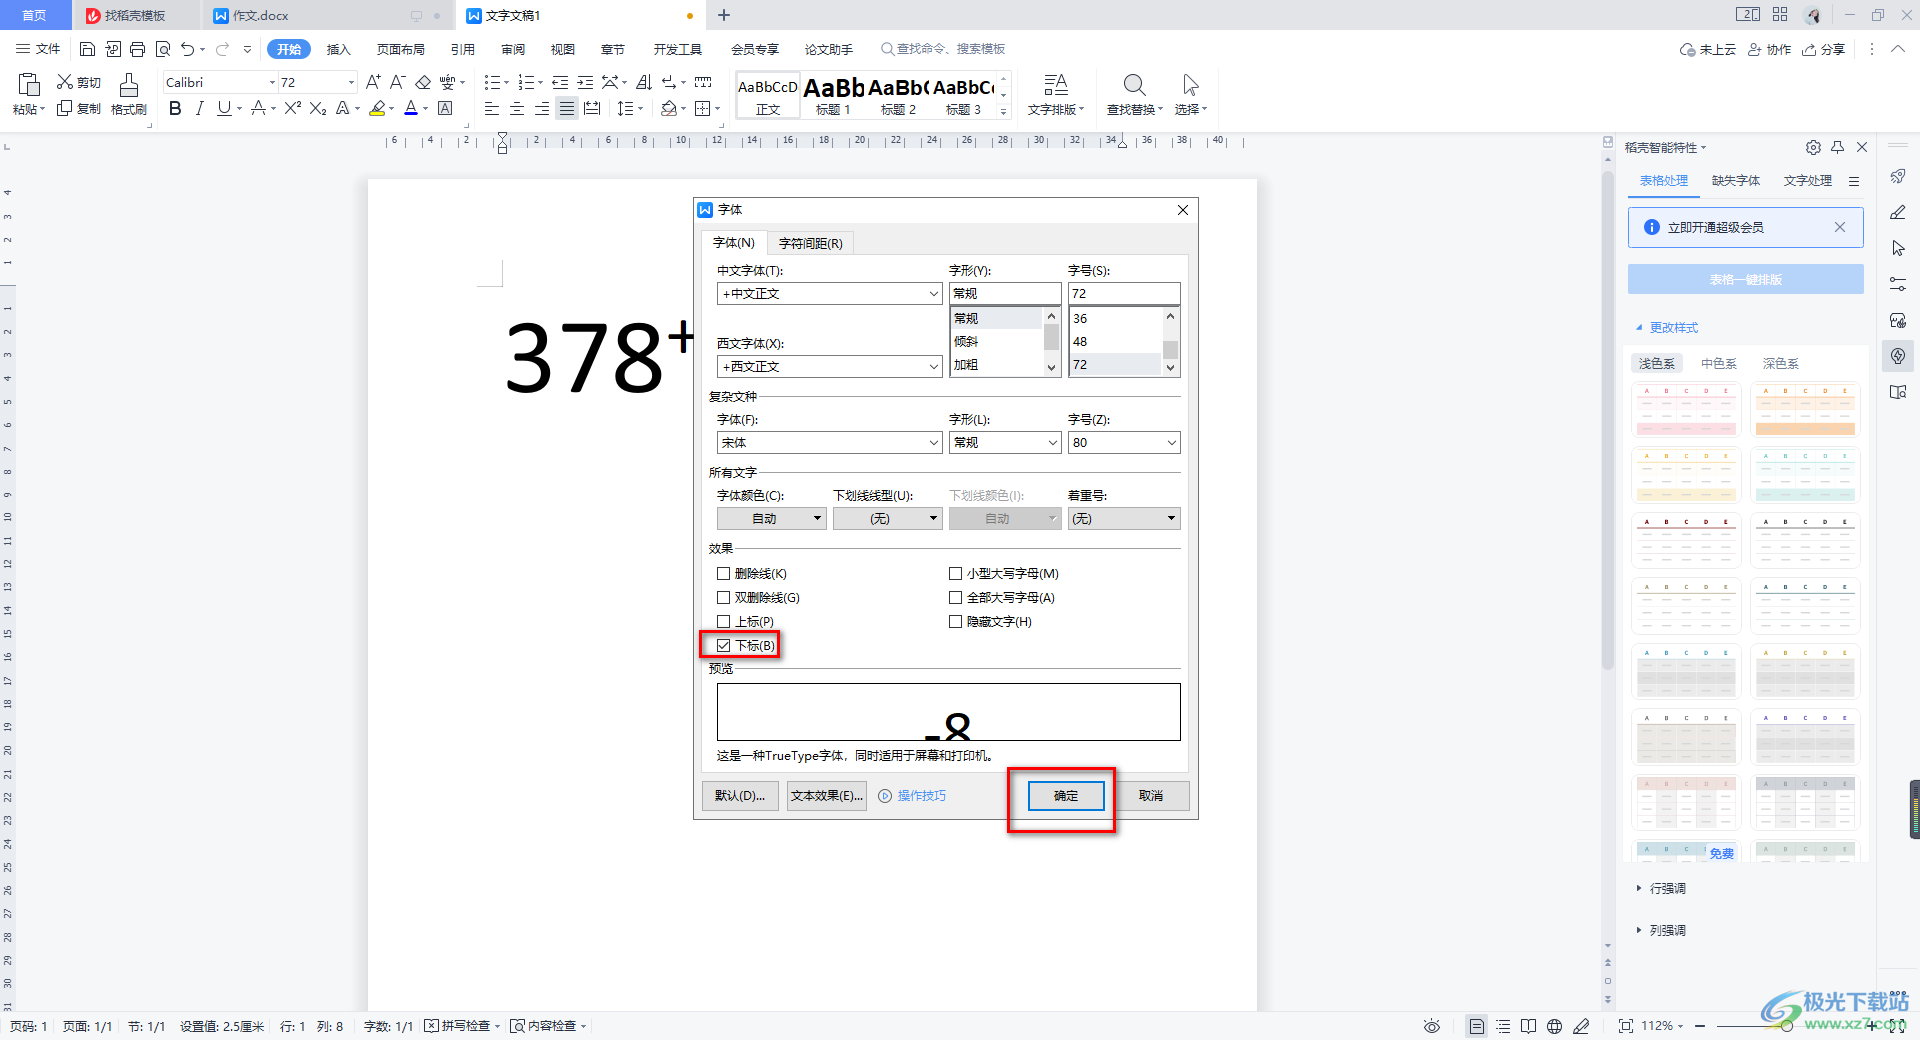Open the File menu
The height and width of the screenshot is (1040, 1920).
click(x=38, y=49)
